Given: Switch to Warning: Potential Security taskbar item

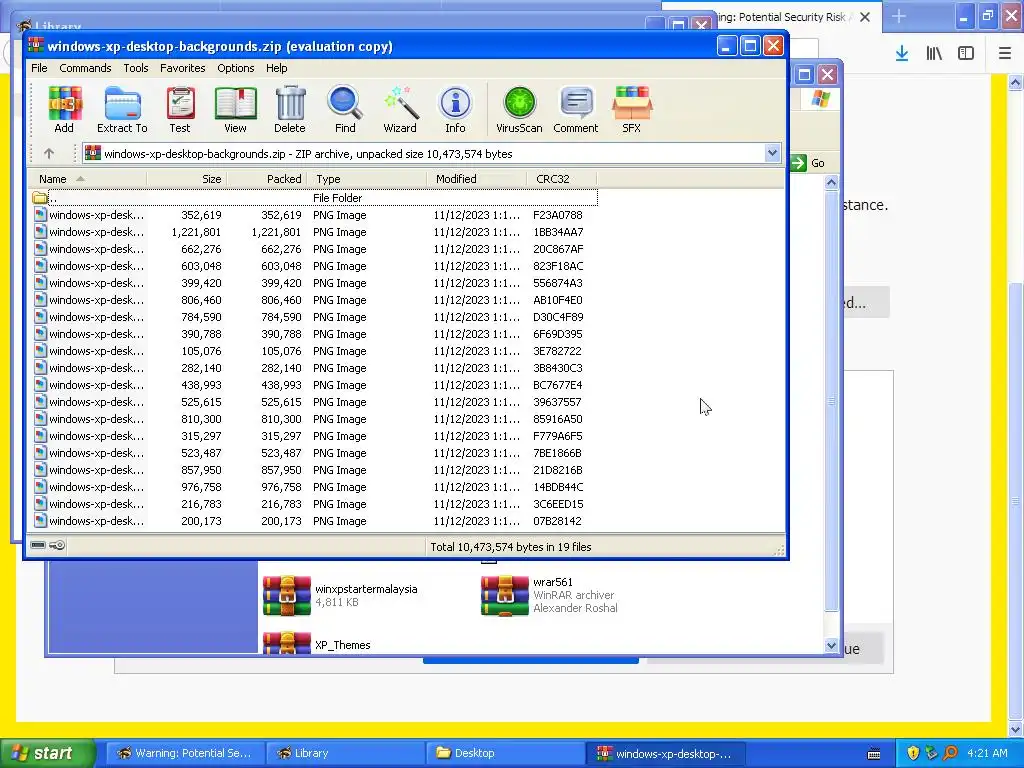Looking at the screenshot, I should click(x=185, y=753).
